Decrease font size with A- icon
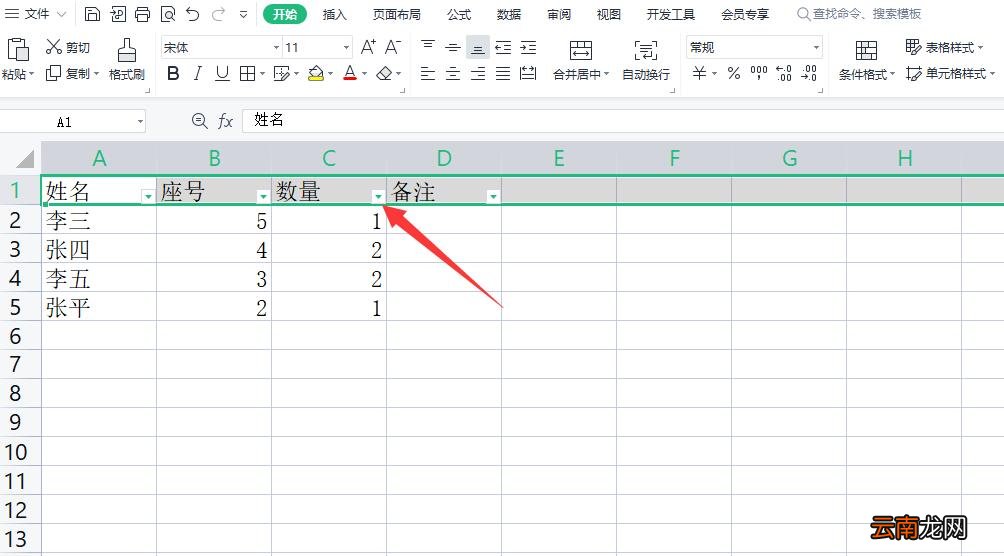 (393, 47)
